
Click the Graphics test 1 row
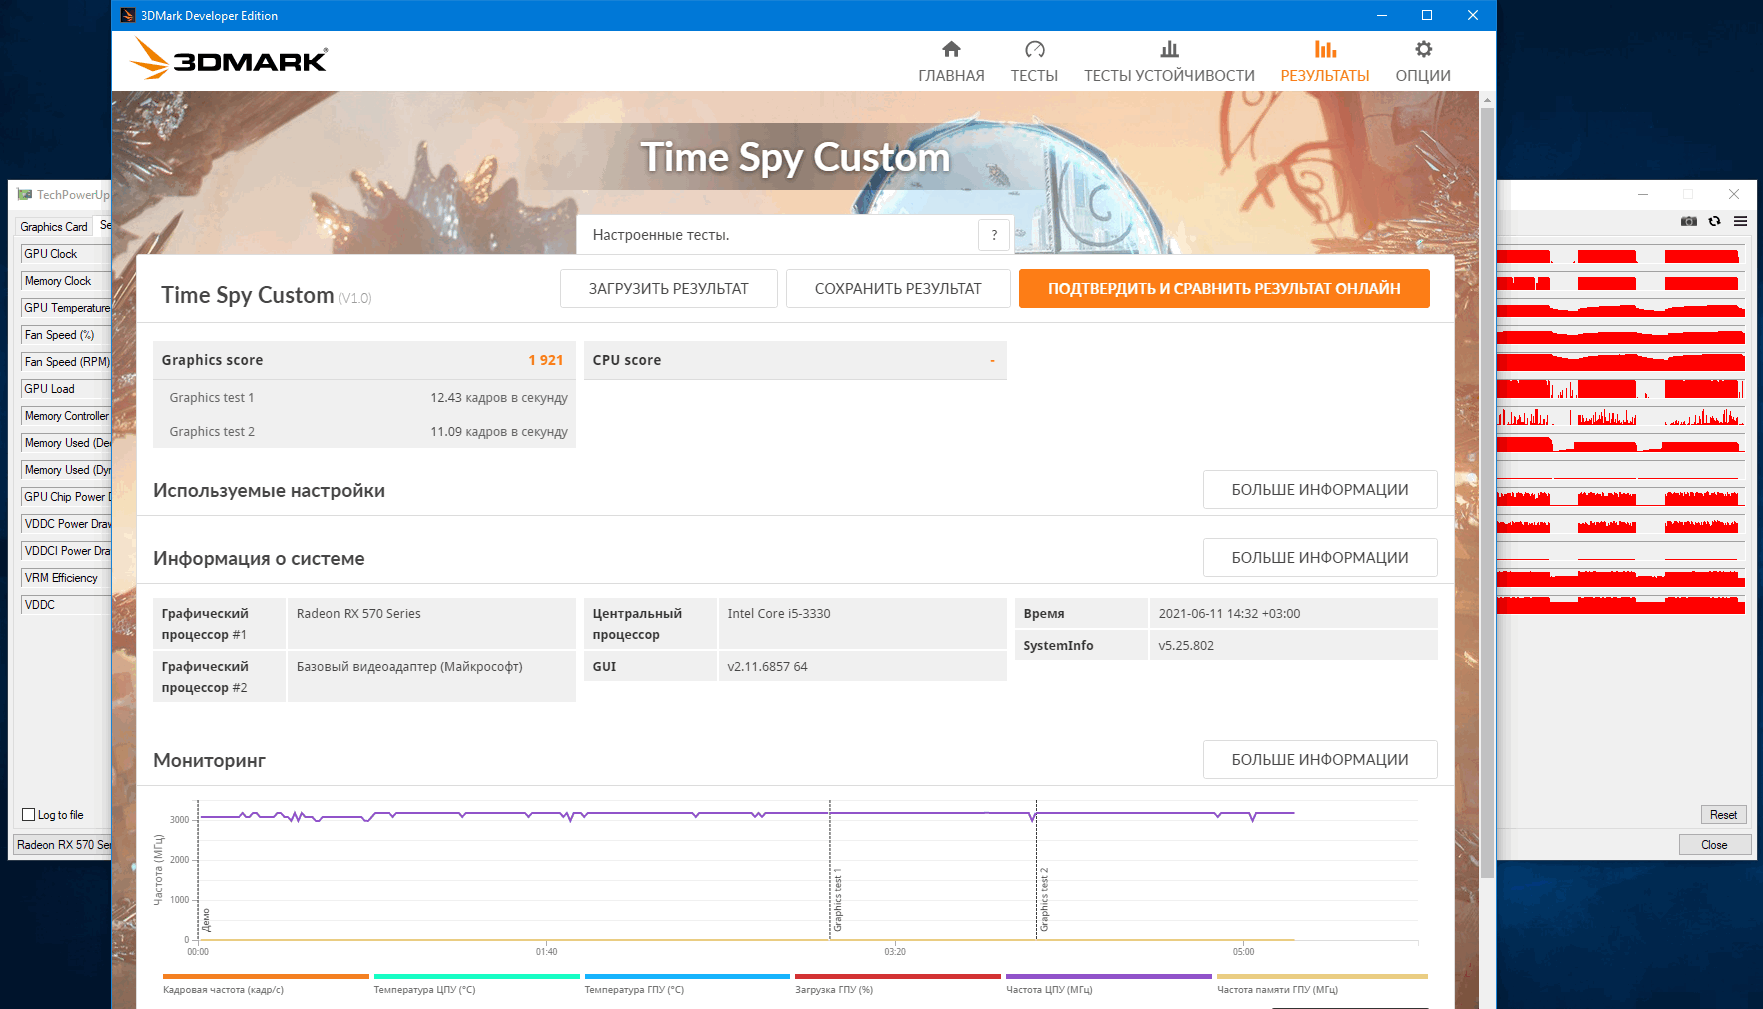(364, 397)
